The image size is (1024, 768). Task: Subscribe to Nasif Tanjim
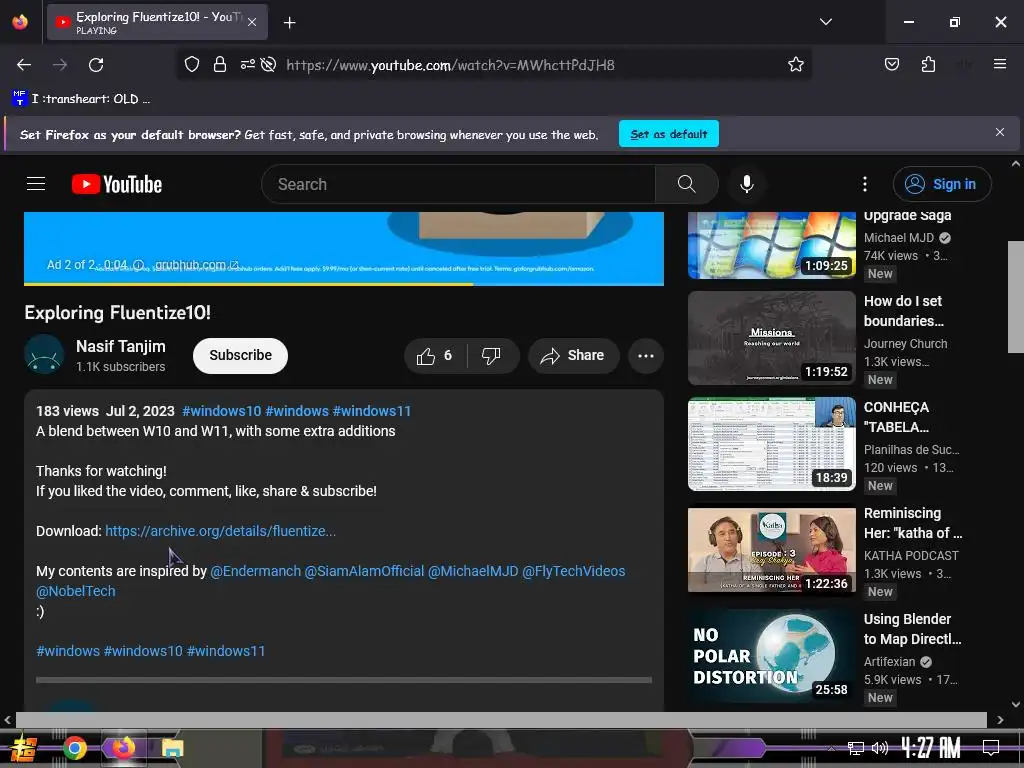[x=240, y=355]
